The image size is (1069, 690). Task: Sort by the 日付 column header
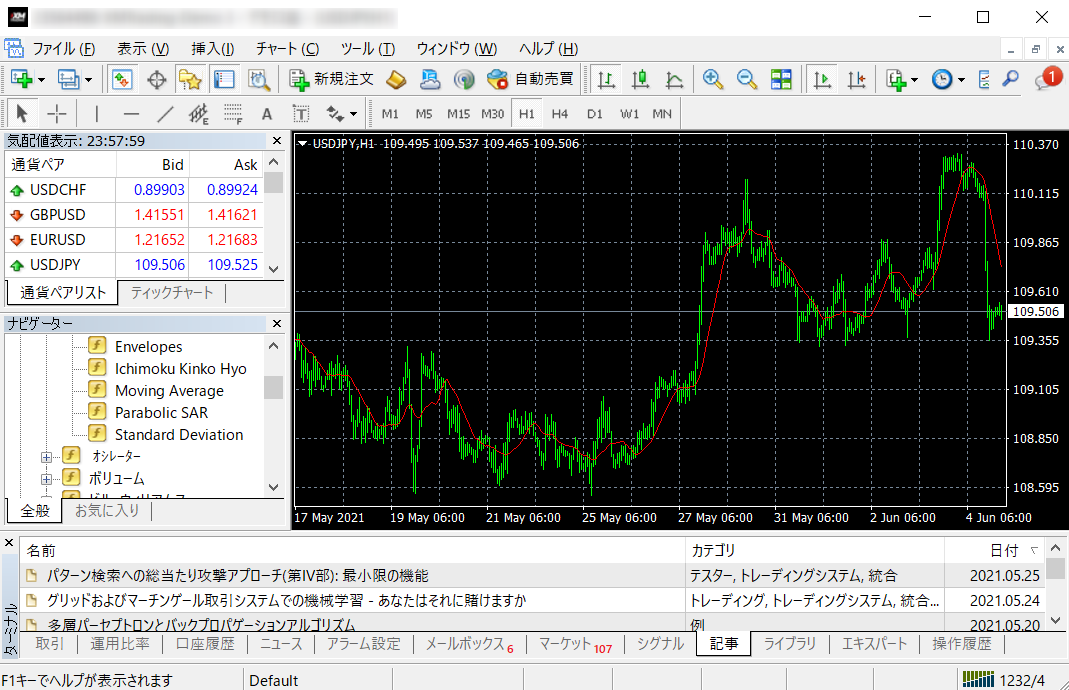tap(993, 550)
